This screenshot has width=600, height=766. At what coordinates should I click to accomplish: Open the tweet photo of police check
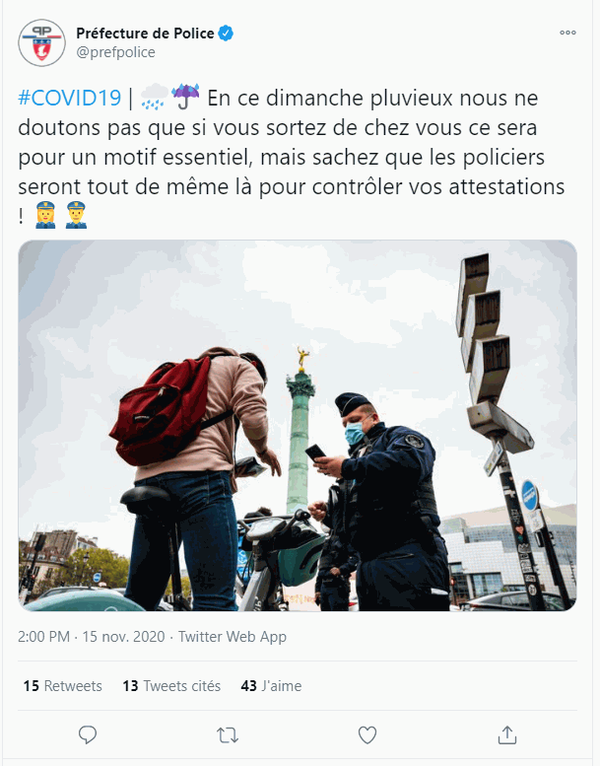pyautogui.click(x=298, y=426)
